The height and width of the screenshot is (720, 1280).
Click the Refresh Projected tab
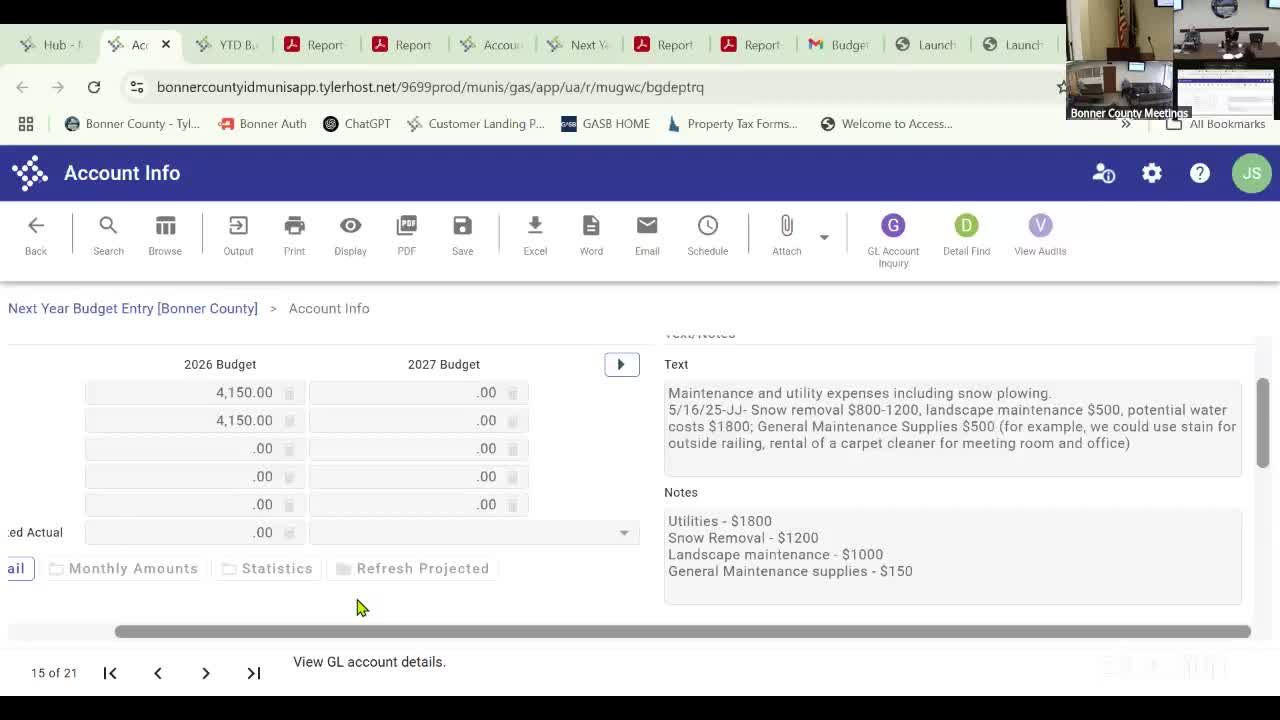click(412, 569)
